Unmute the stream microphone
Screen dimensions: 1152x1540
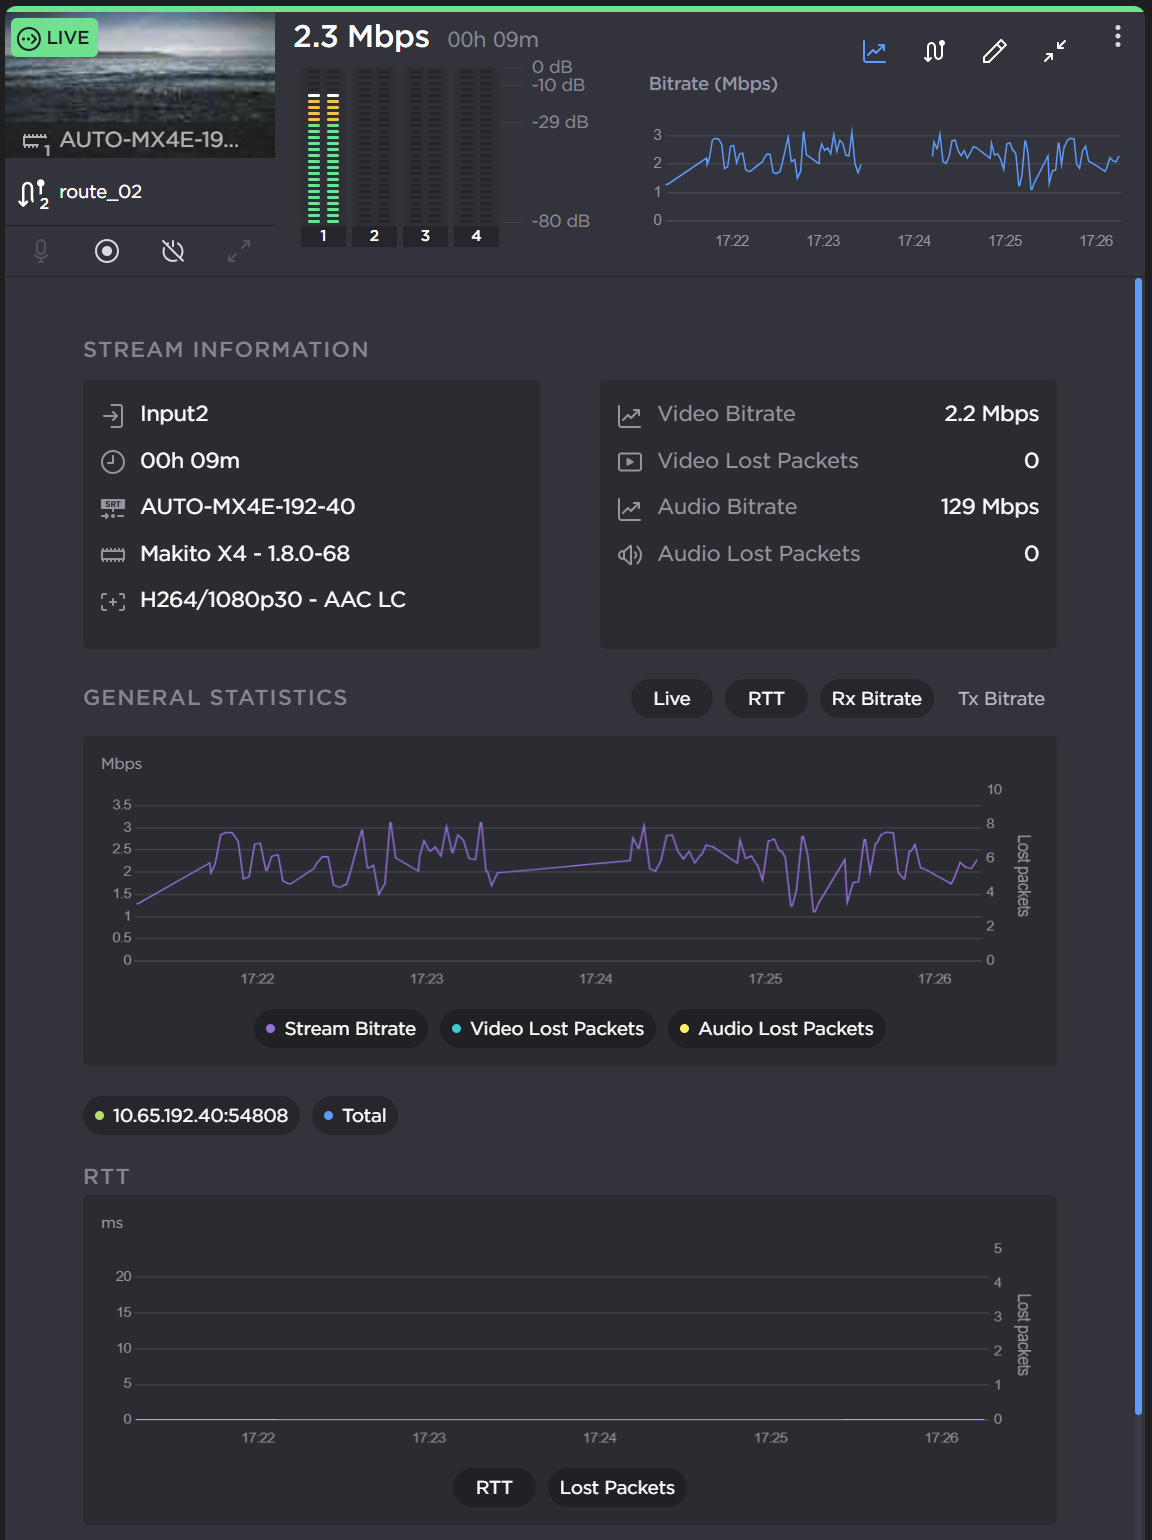(40, 251)
